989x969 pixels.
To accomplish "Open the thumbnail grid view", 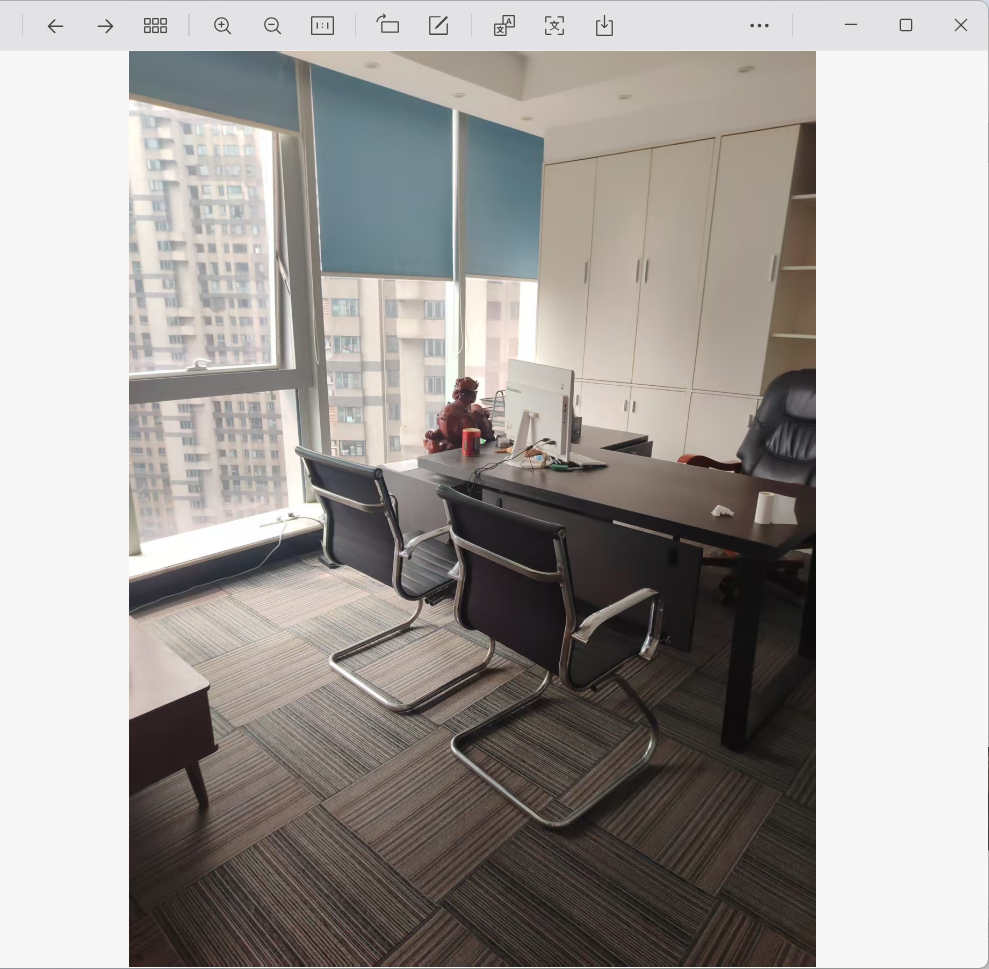I will [155, 26].
